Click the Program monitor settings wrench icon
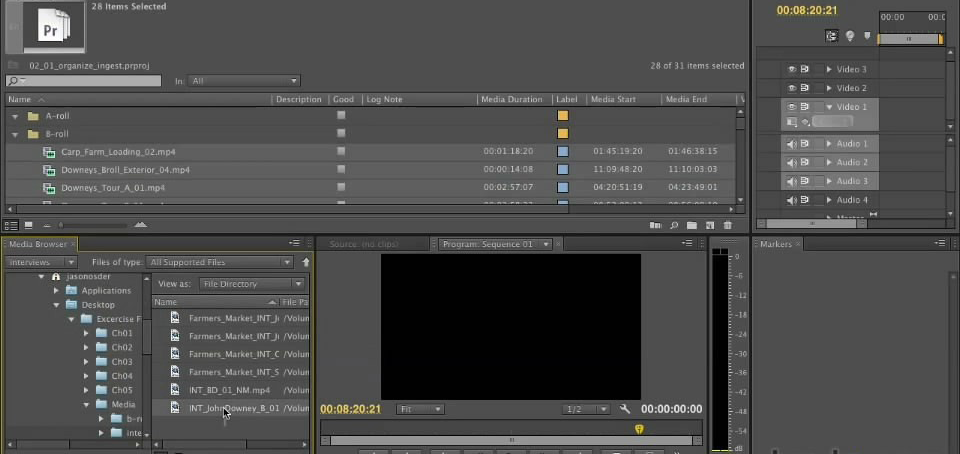 625,409
